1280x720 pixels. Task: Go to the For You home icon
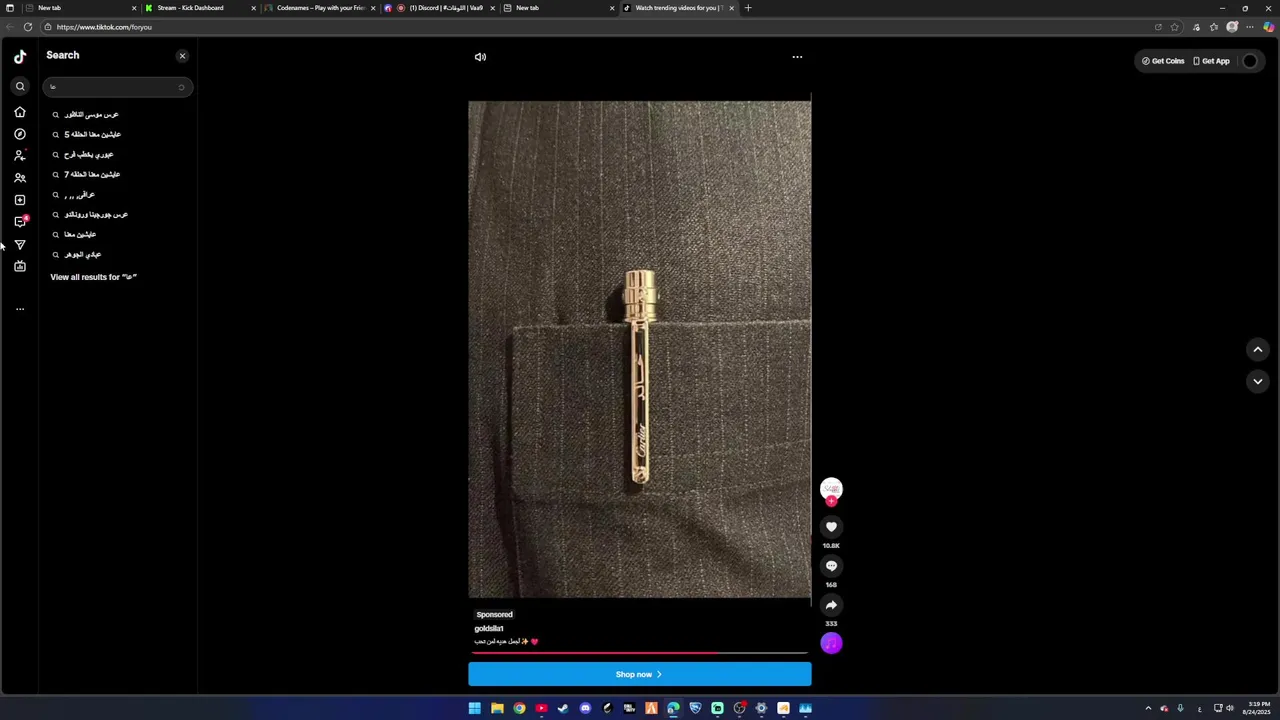pyautogui.click(x=20, y=112)
